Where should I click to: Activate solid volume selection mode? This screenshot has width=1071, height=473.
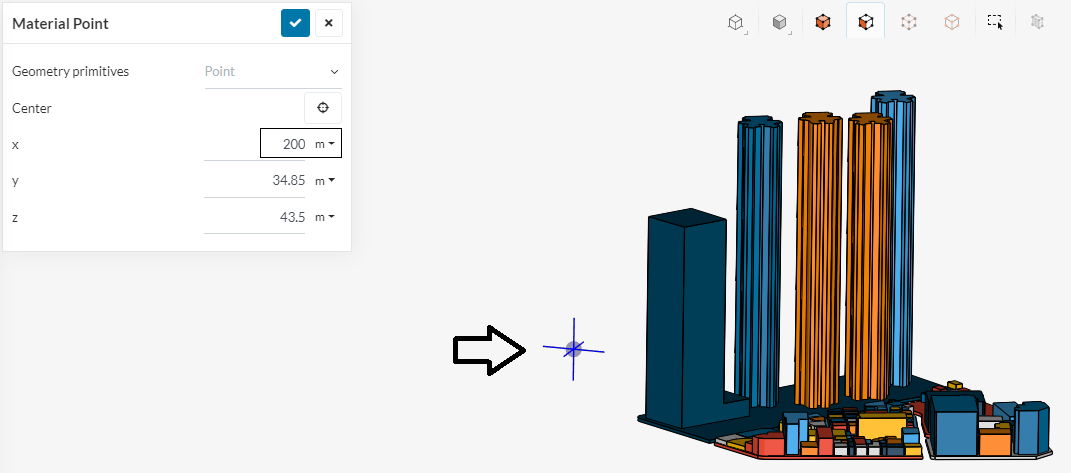click(x=822, y=22)
